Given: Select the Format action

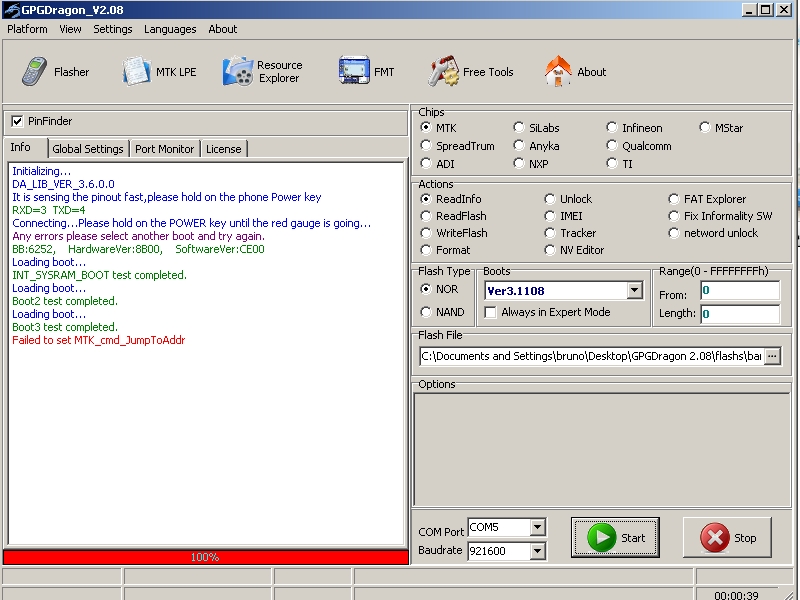Looking at the screenshot, I should click(426, 250).
